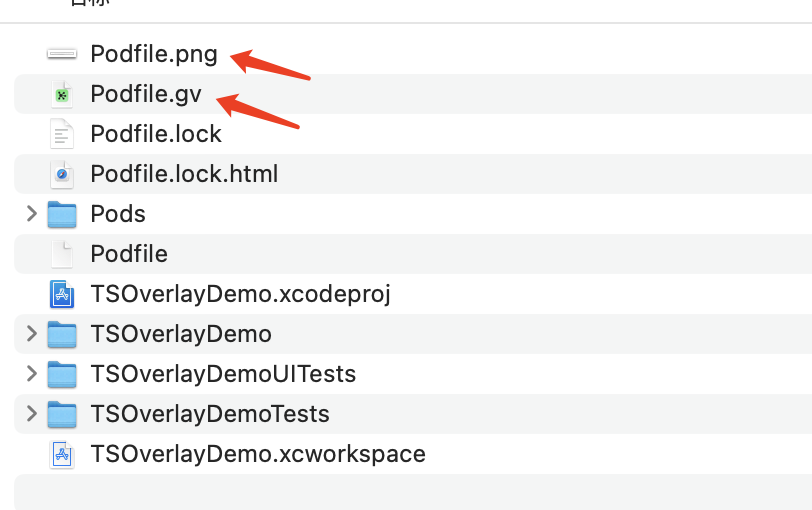Select the Podfile.lock file name
This screenshot has height=510, width=812.
click(156, 134)
